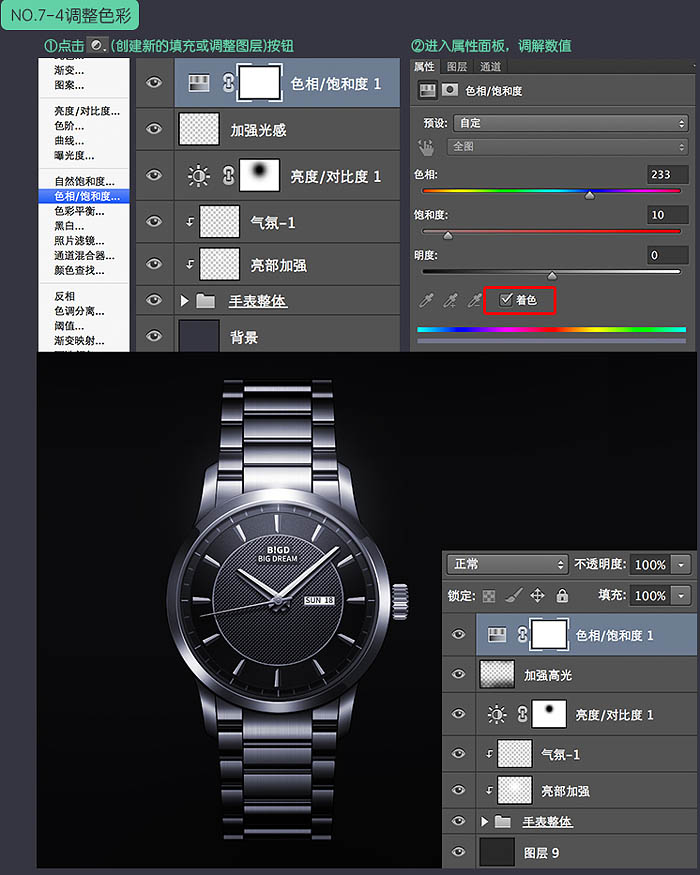Click the 色相 value field showing 233

667,174
